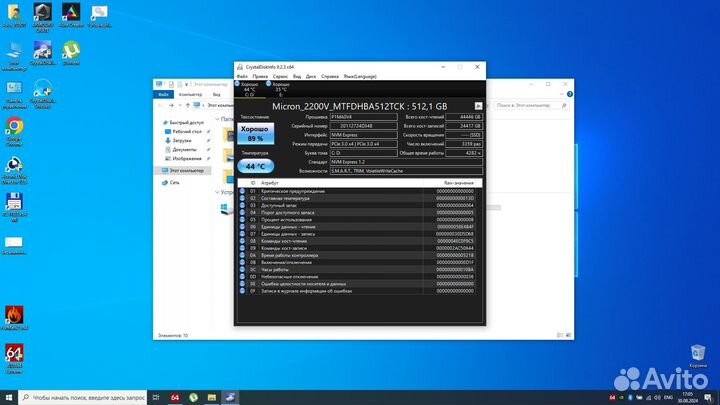Click the Up arrow in the Explorer window
The height and width of the screenshot is (405, 720).
click(x=187, y=105)
